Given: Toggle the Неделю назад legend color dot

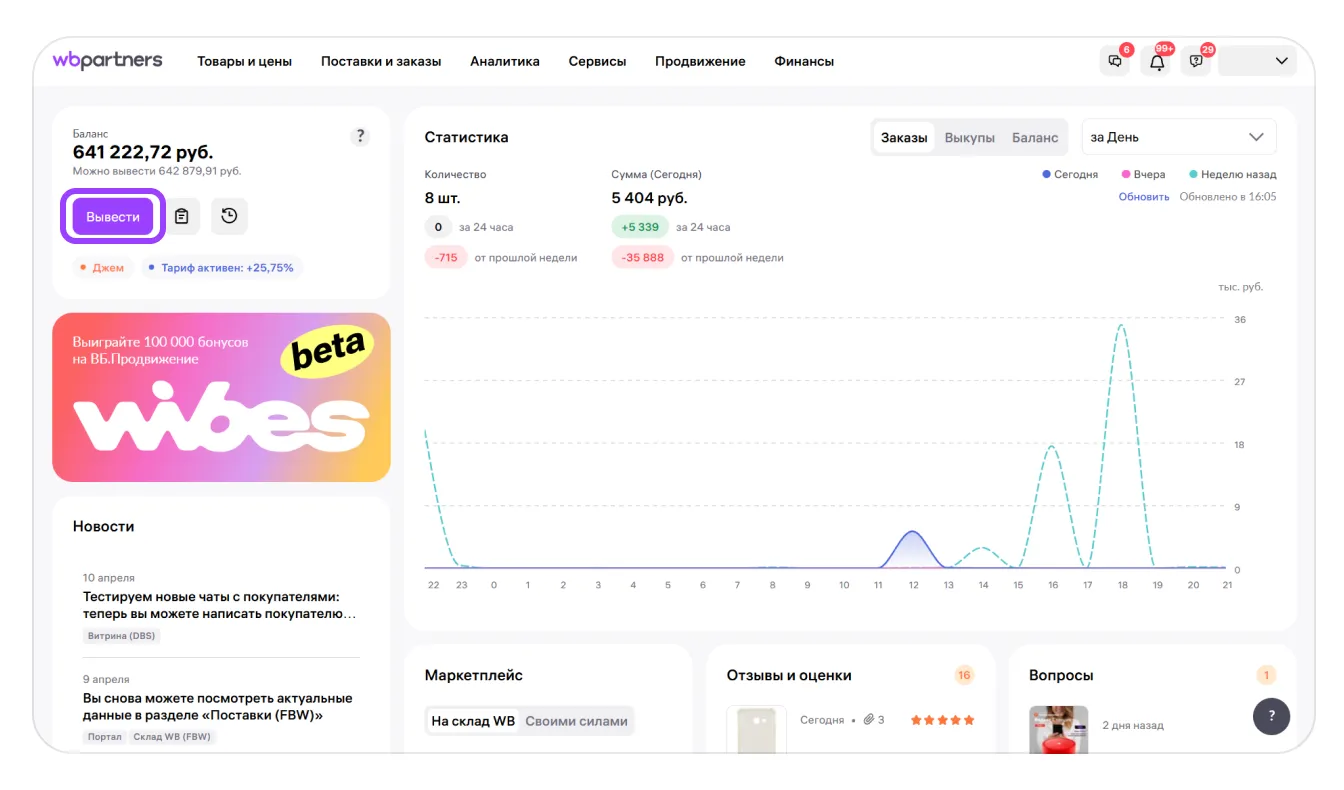Looking at the screenshot, I should [1193, 175].
